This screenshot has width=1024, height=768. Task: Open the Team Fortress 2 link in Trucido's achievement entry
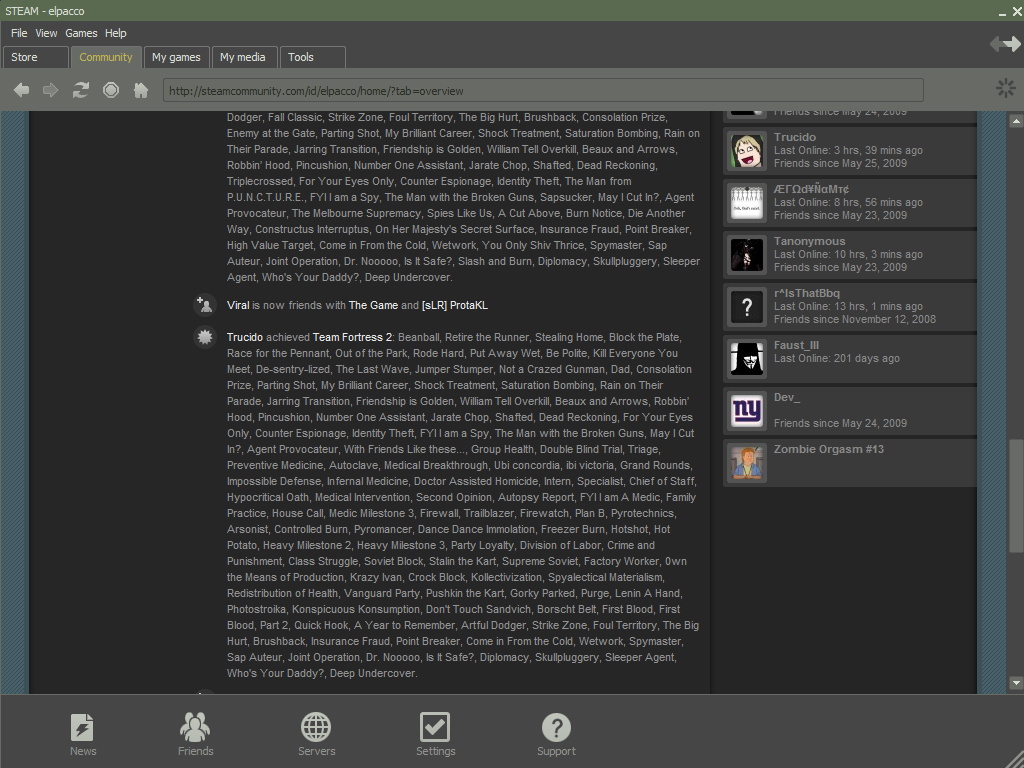[x=352, y=337]
